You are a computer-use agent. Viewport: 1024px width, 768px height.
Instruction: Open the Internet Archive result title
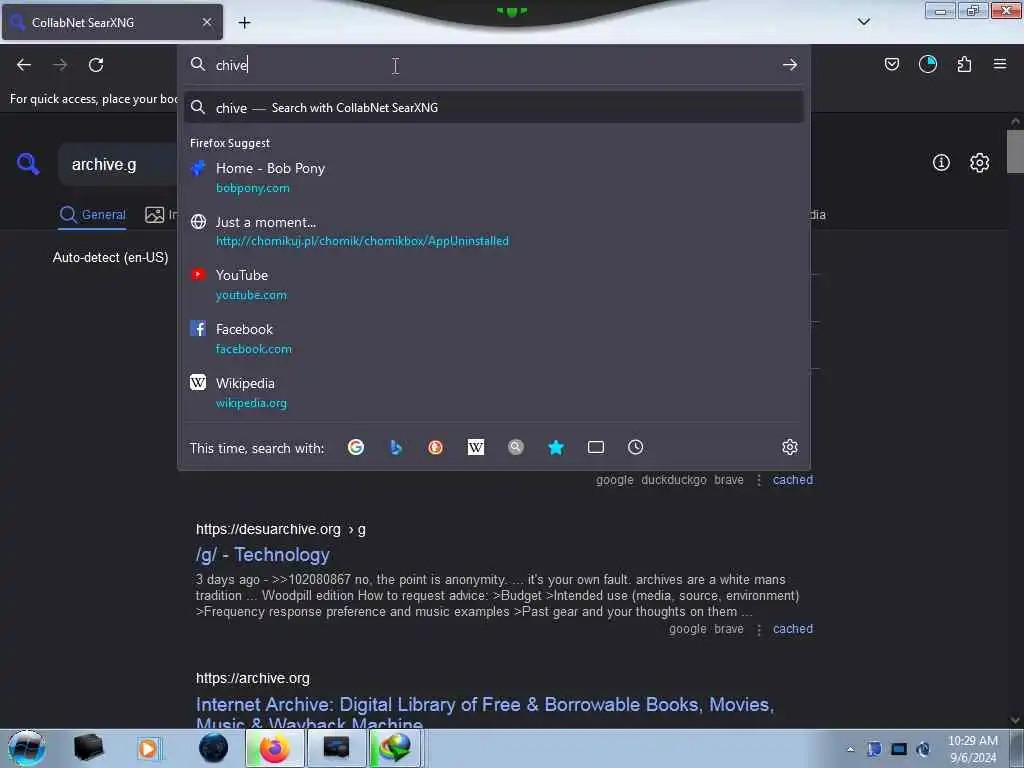[x=485, y=713]
